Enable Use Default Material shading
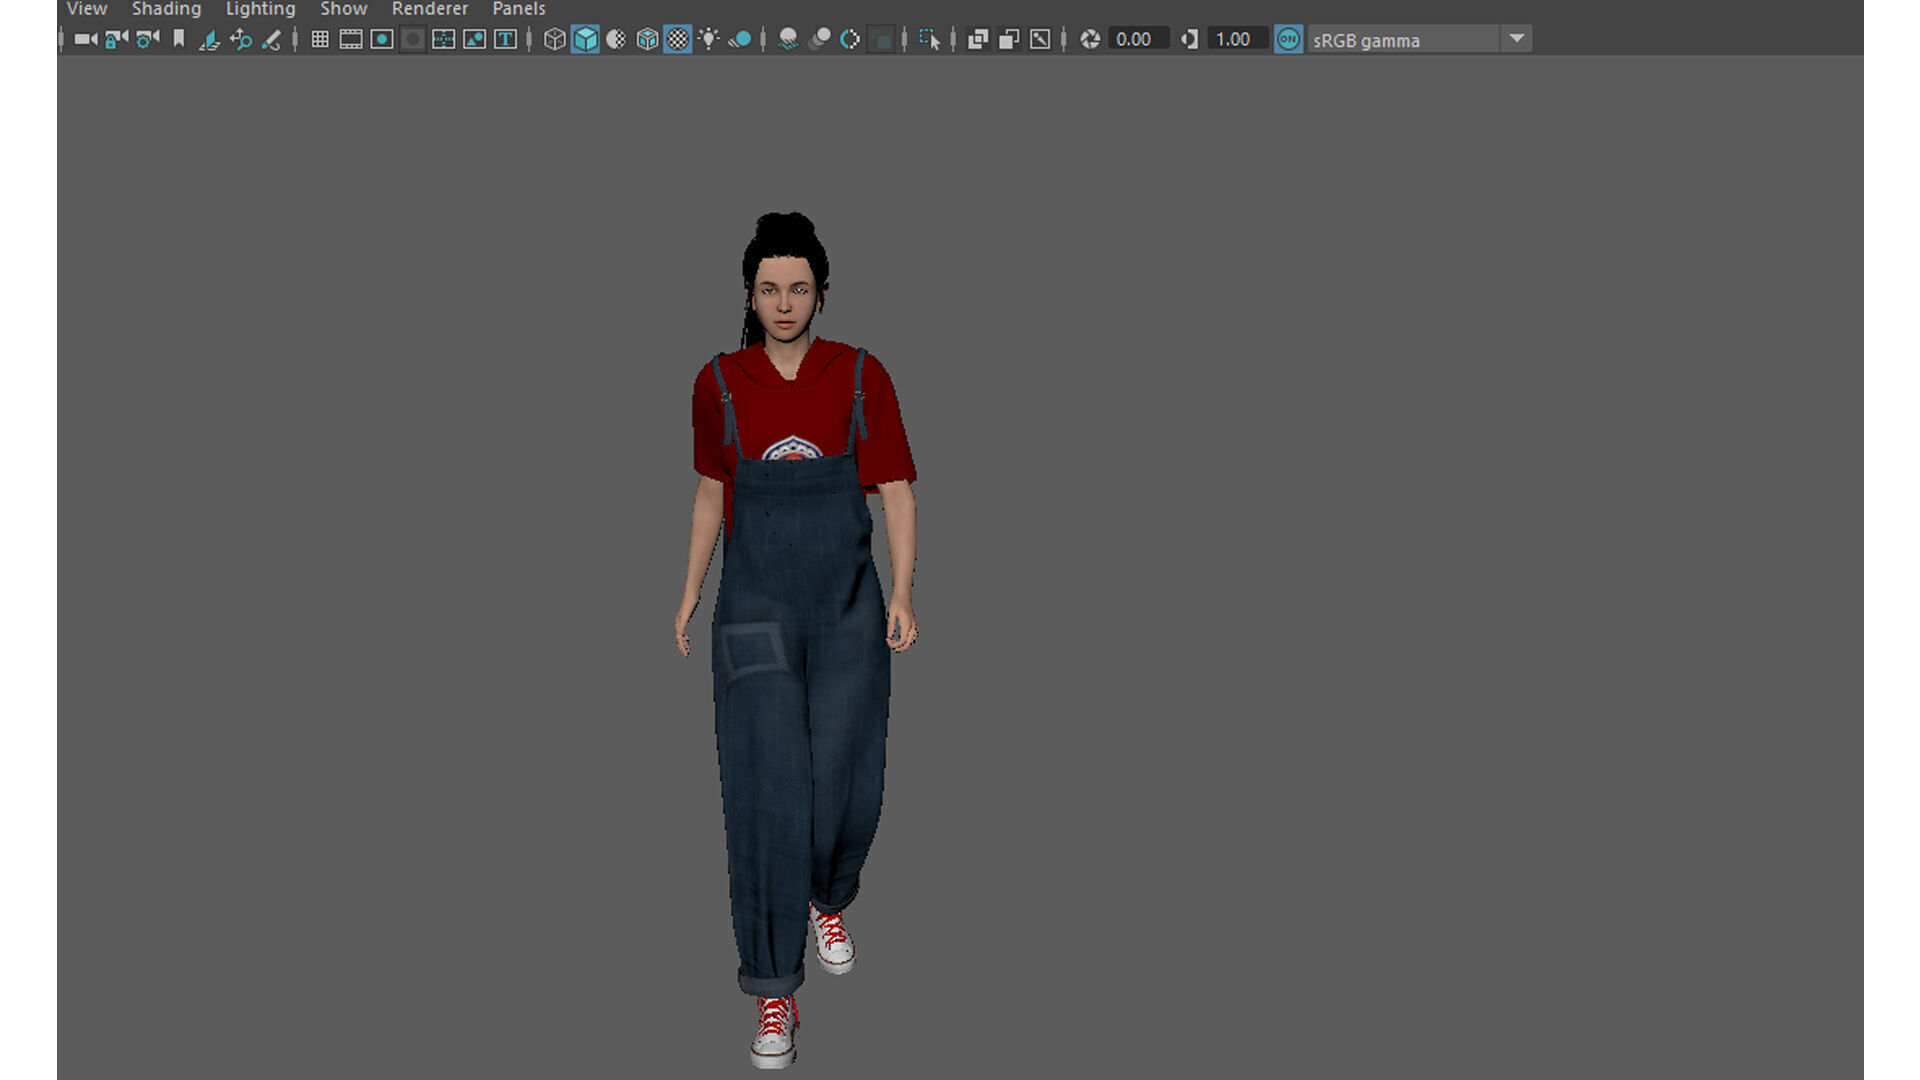This screenshot has height=1080, width=1920. click(x=616, y=39)
